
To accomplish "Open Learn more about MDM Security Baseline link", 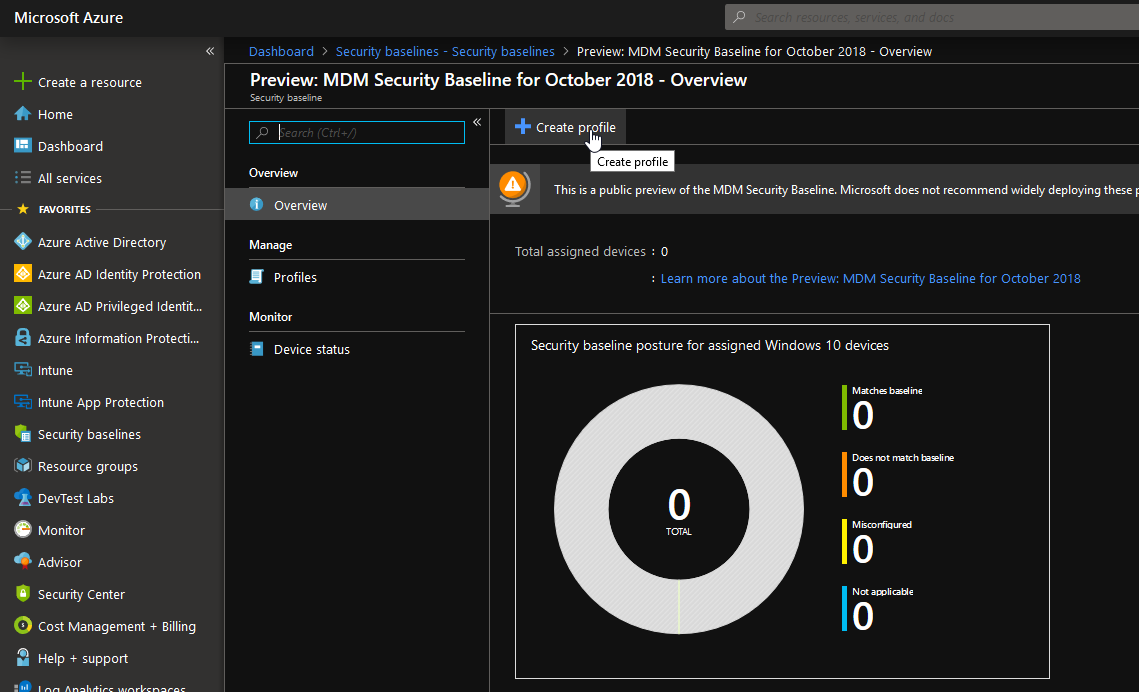I will point(870,278).
